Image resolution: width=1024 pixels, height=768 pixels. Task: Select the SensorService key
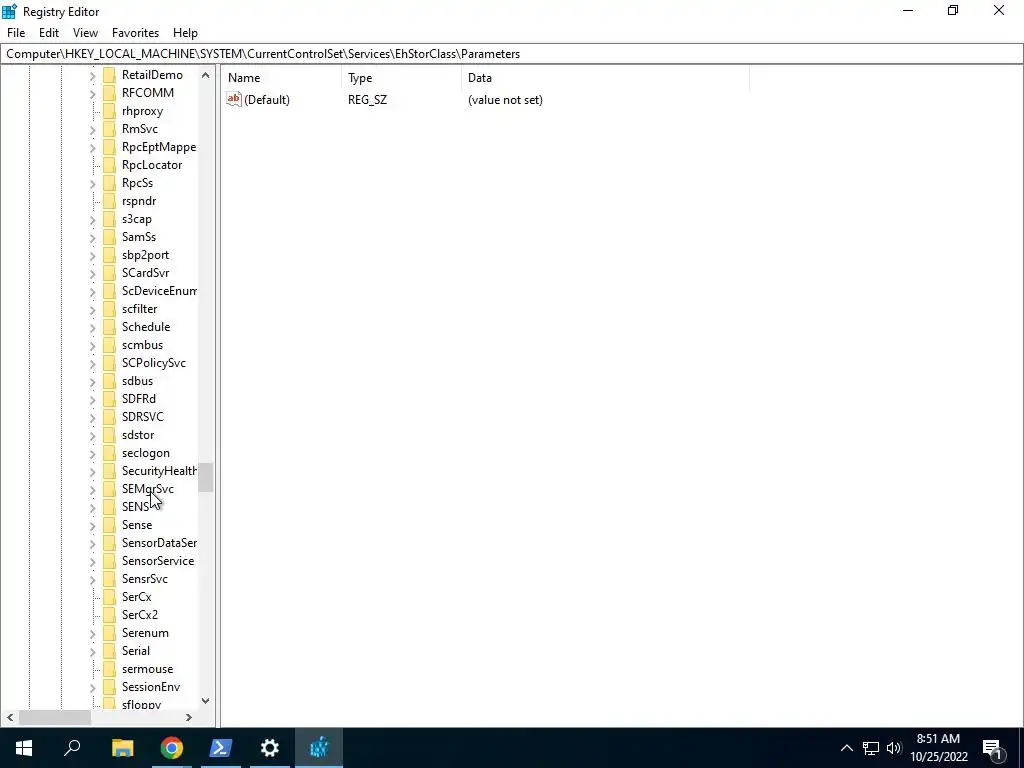coord(157,561)
